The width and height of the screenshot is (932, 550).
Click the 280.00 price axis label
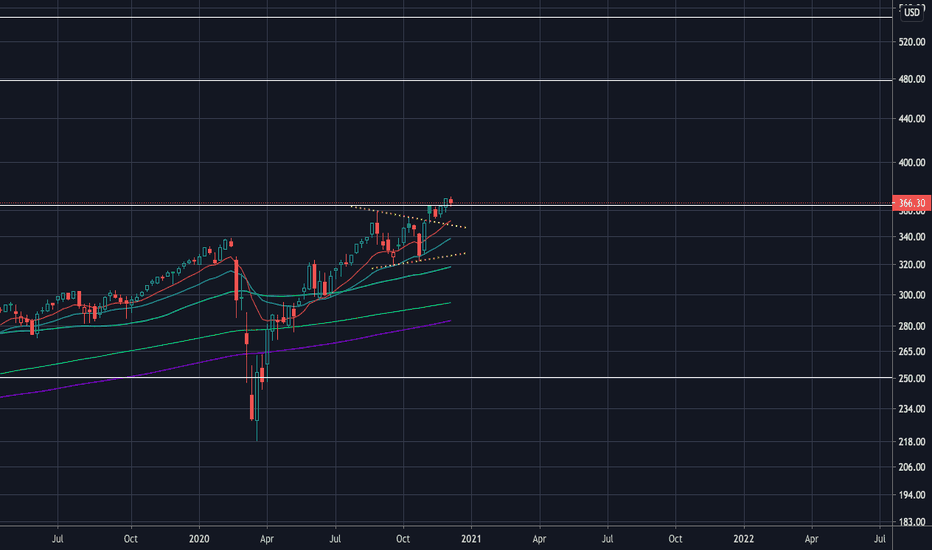pos(912,326)
